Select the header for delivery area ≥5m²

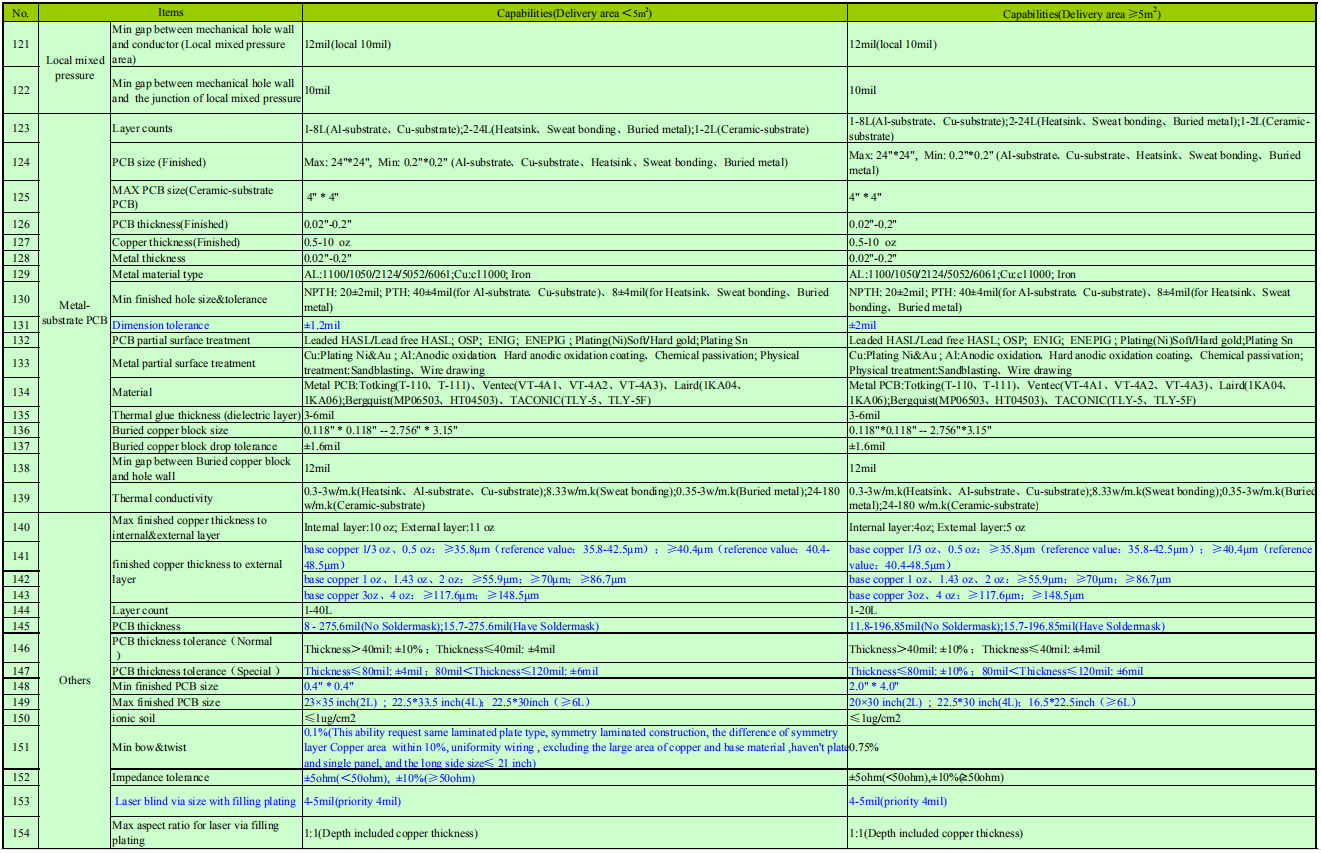click(x=1081, y=13)
